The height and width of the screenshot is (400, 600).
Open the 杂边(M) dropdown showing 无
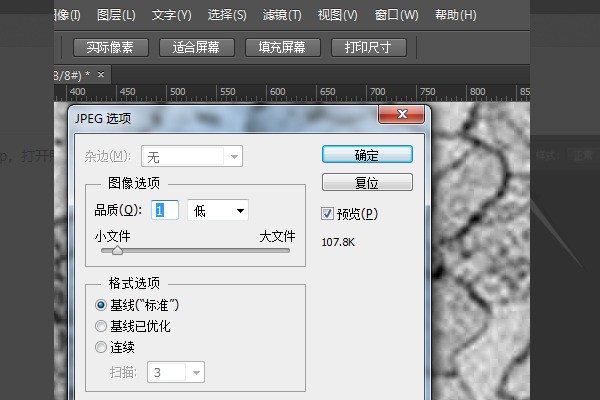click(x=192, y=156)
